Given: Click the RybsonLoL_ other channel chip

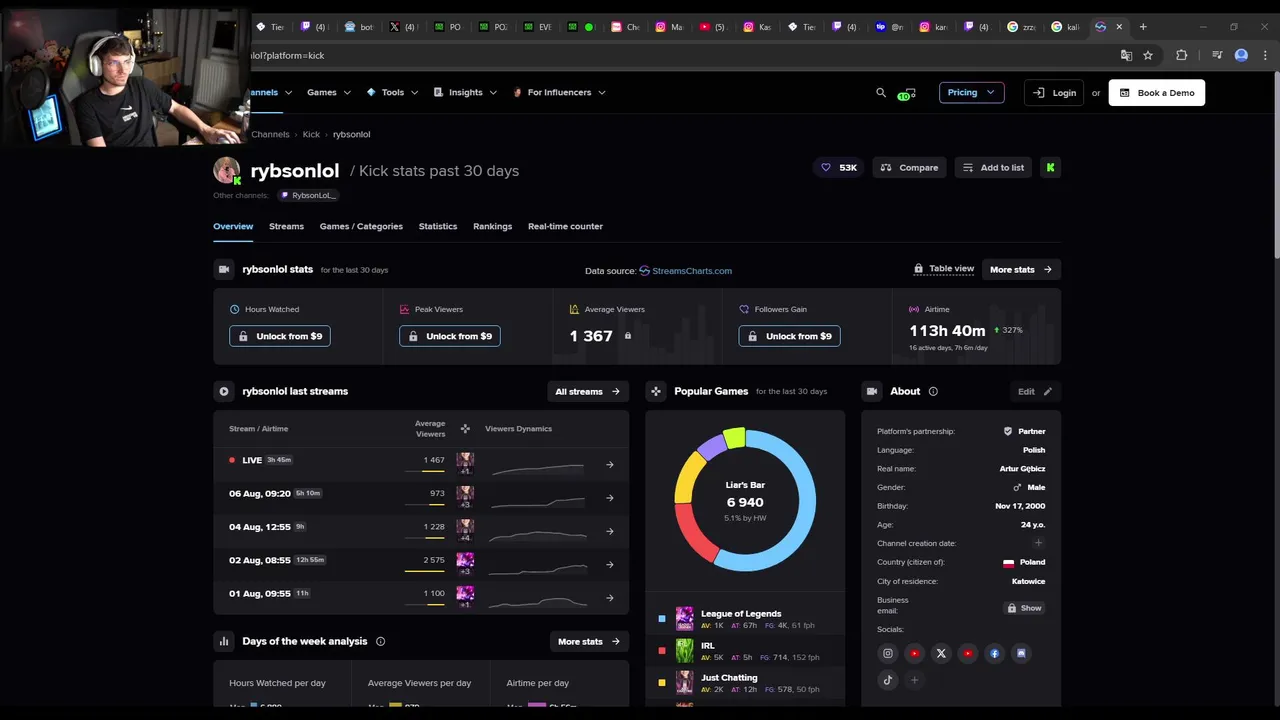Looking at the screenshot, I should click(x=308, y=195).
